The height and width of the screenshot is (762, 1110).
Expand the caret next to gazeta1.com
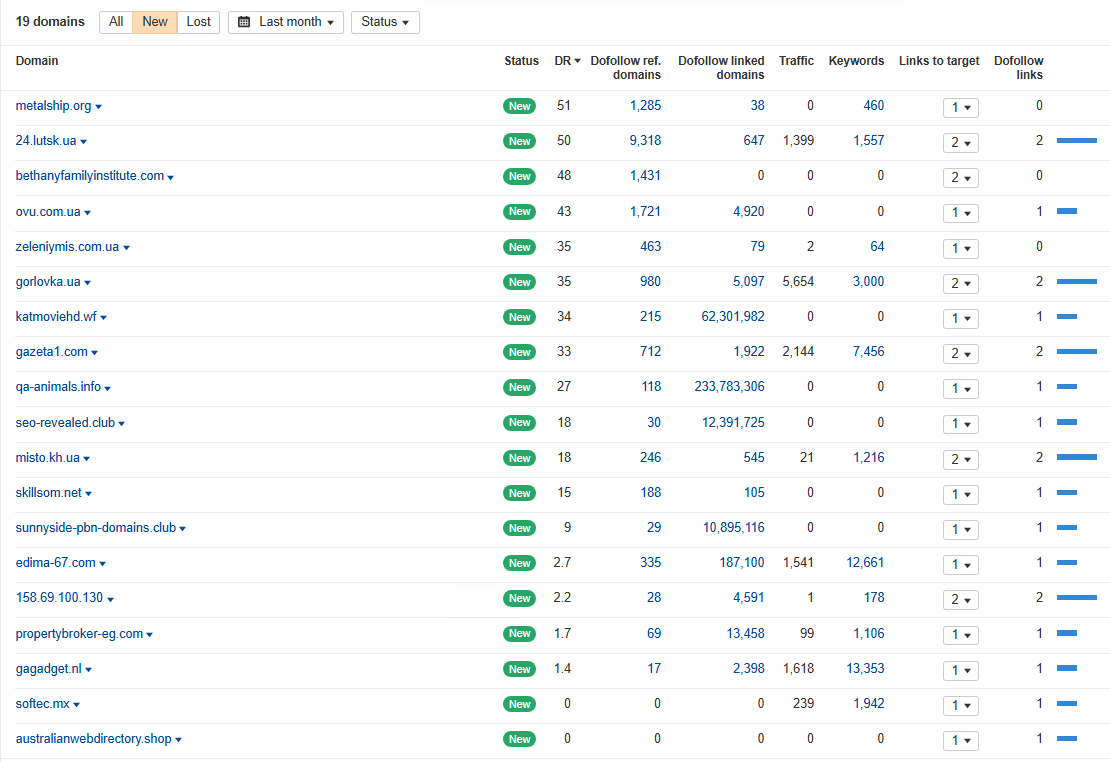94,353
